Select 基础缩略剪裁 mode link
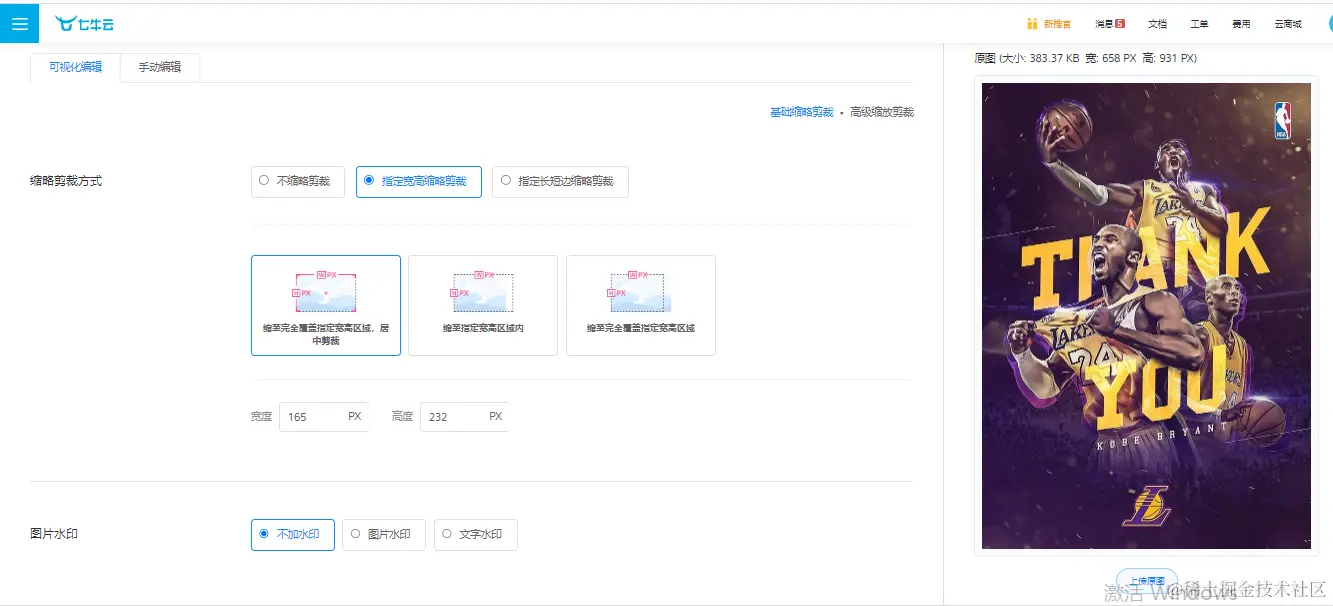Image resolution: width=1333 pixels, height=606 pixels. (801, 112)
